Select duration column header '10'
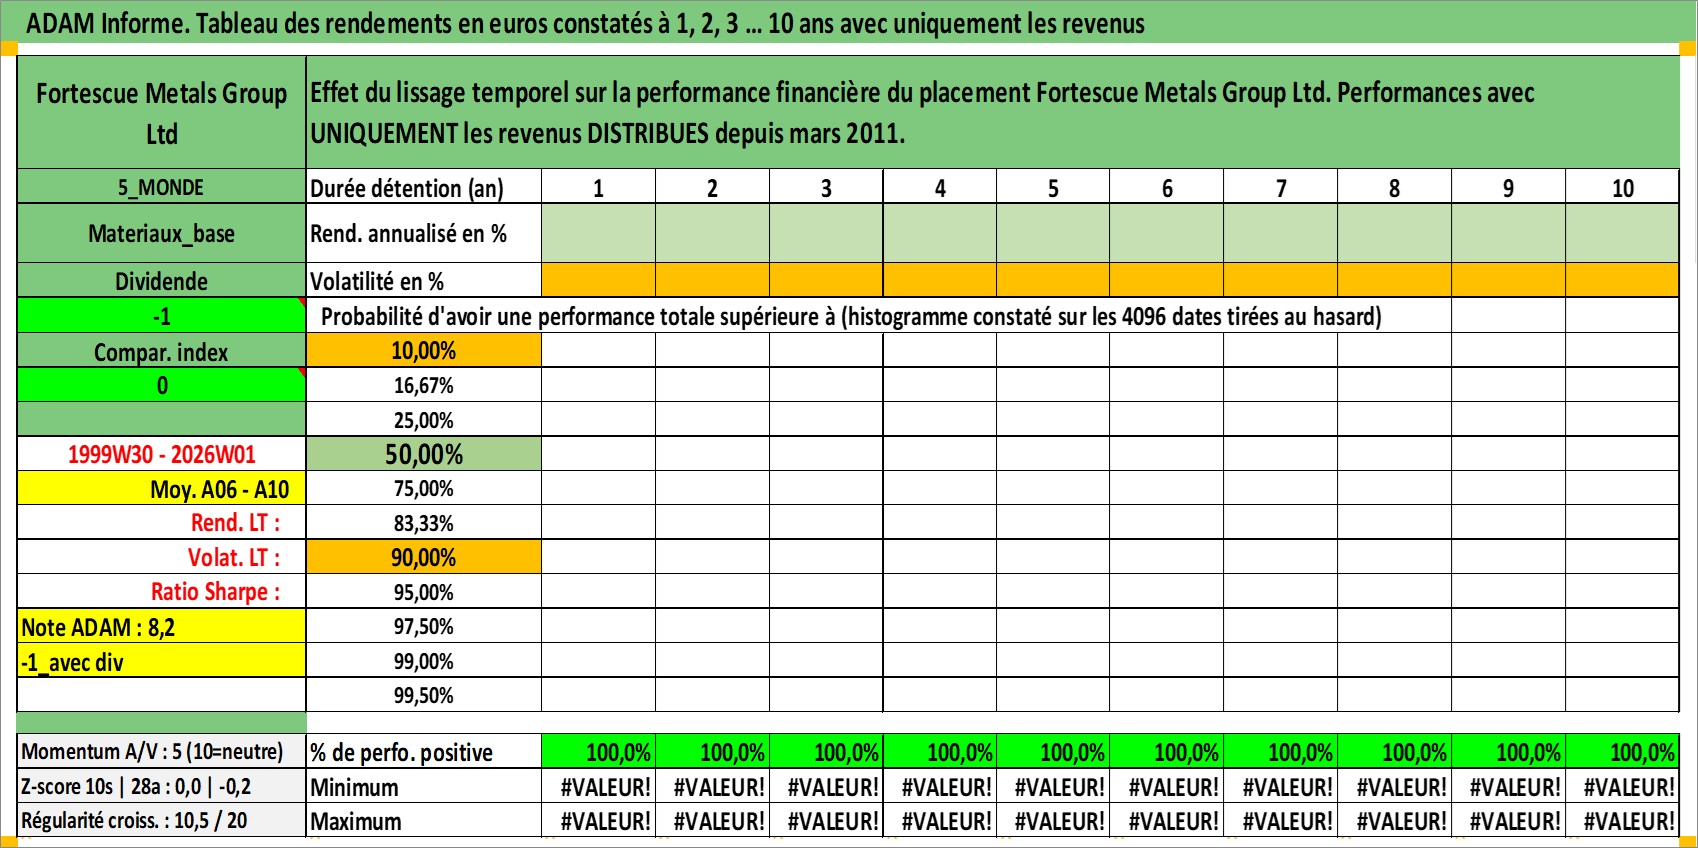1698x848 pixels. pos(1622,187)
